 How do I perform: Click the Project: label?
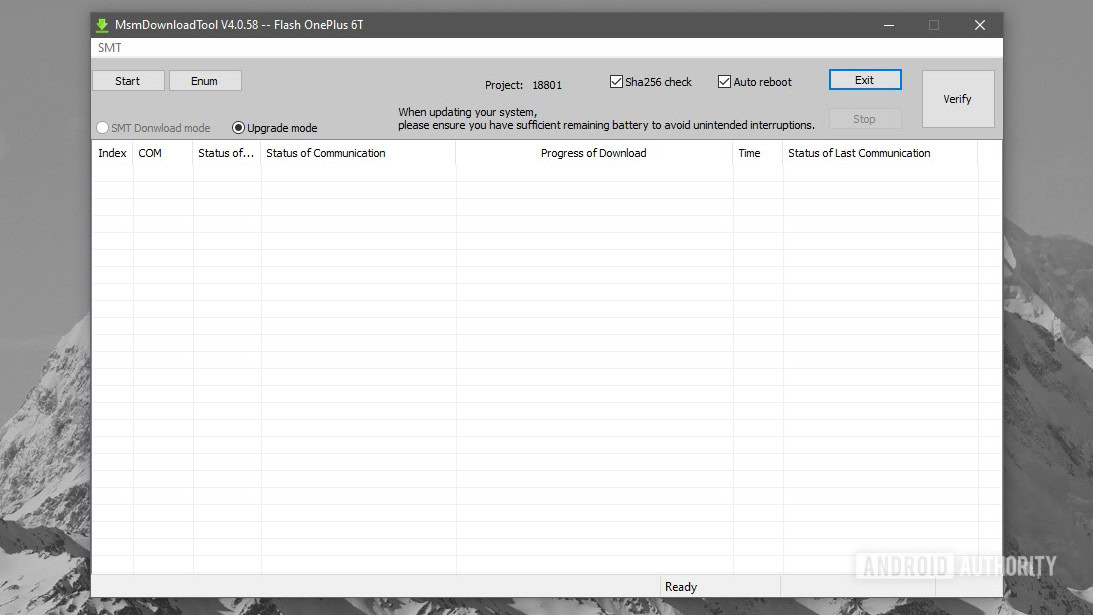(504, 85)
